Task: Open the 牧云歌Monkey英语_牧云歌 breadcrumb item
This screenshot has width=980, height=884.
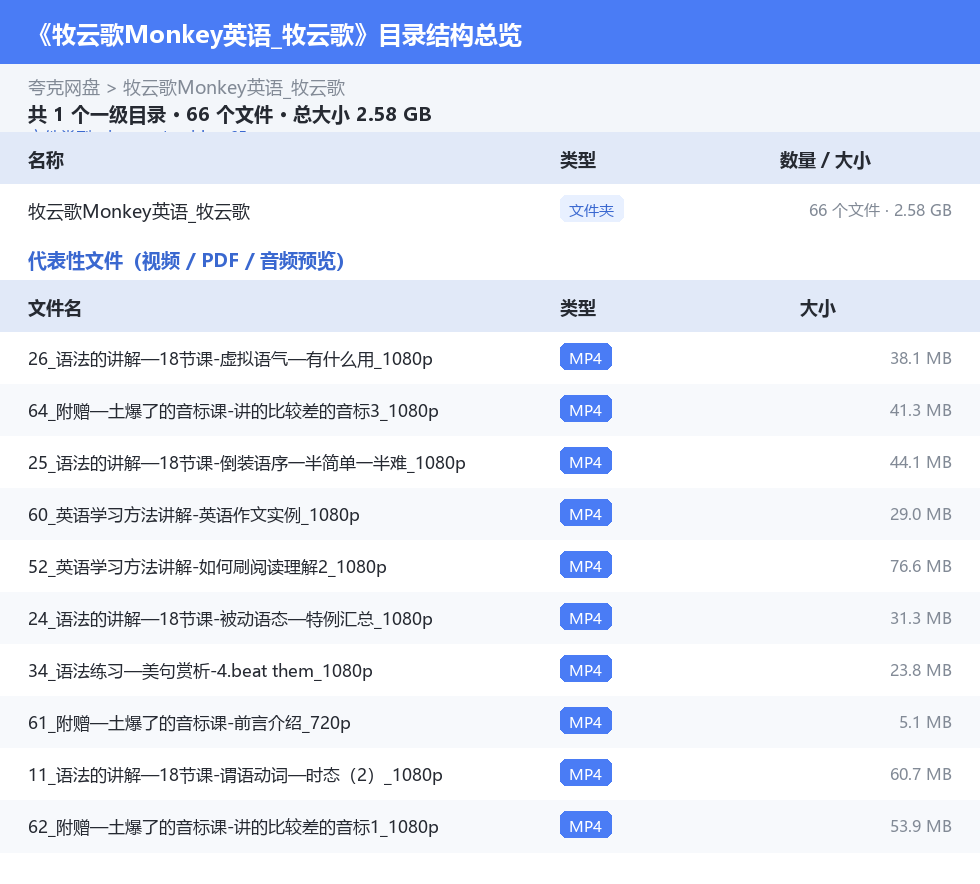Action: 234,88
